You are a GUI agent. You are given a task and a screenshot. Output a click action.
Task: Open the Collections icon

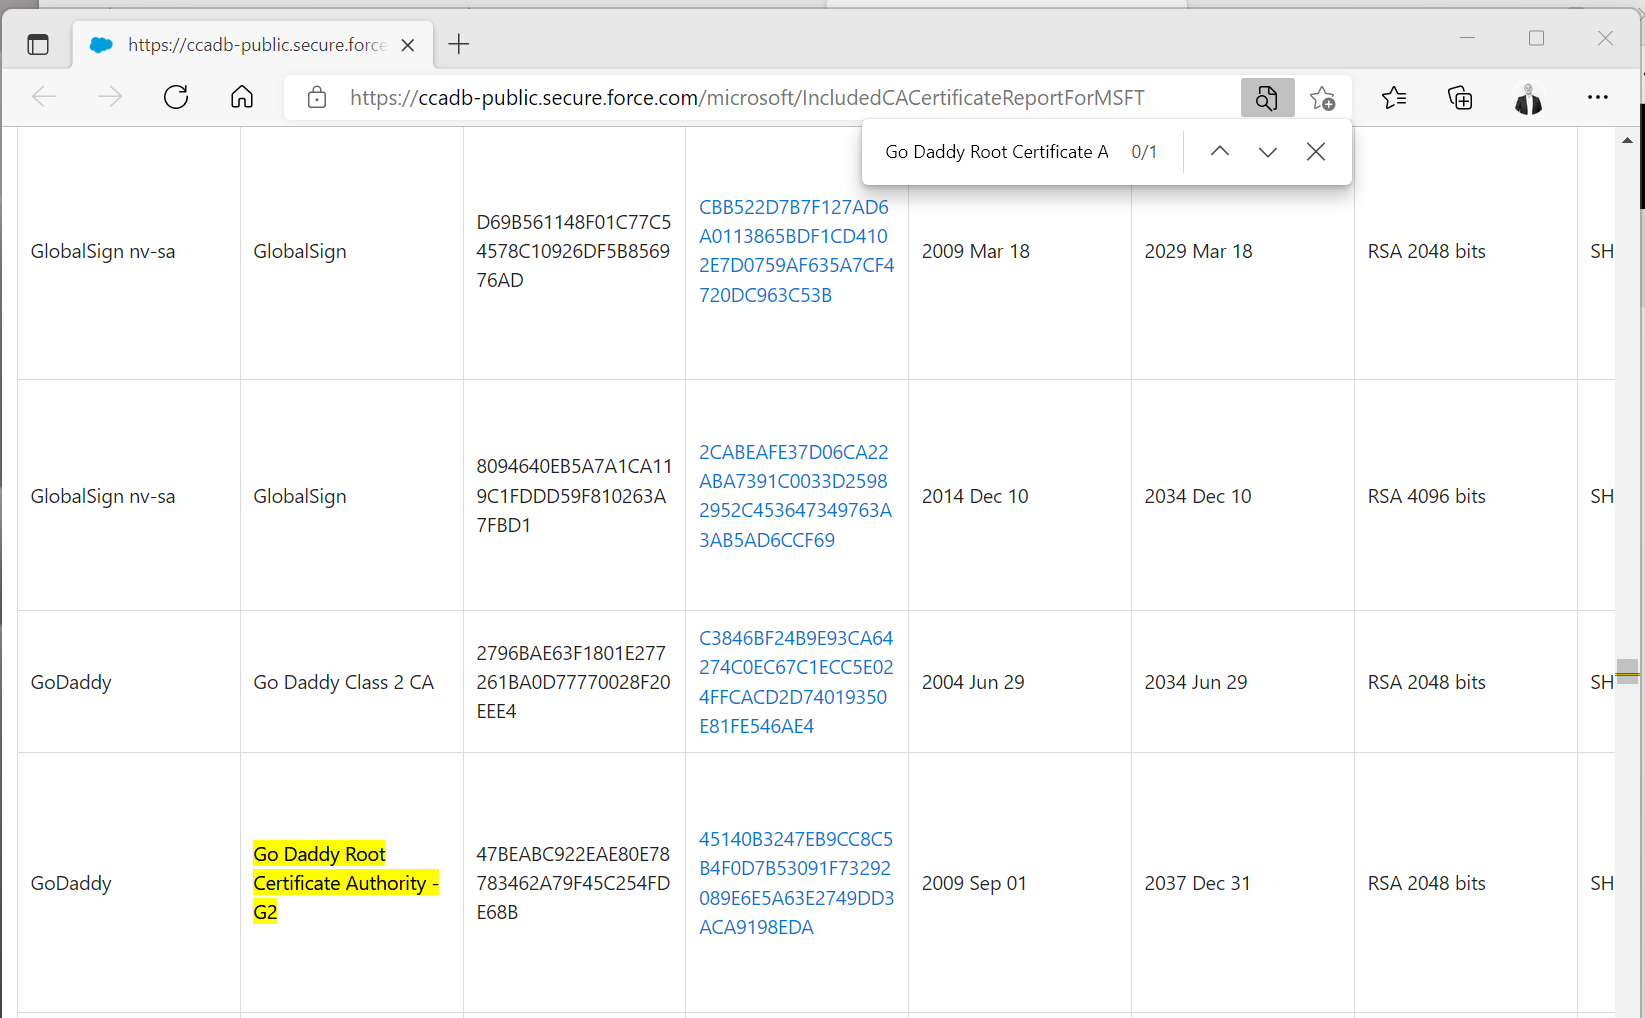[1460, 98]
